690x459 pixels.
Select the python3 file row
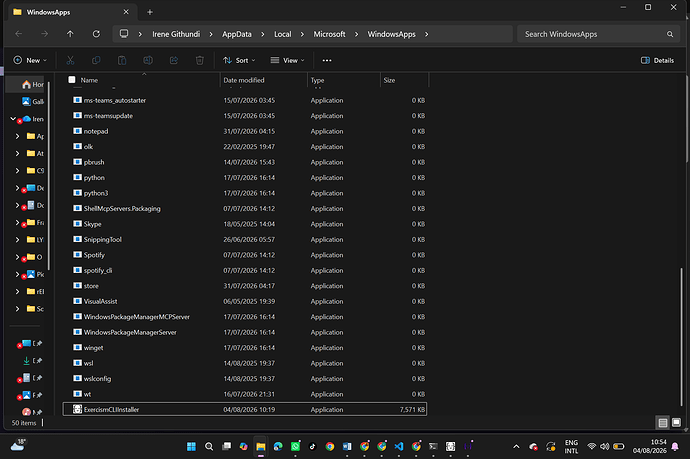click(245, 193)
